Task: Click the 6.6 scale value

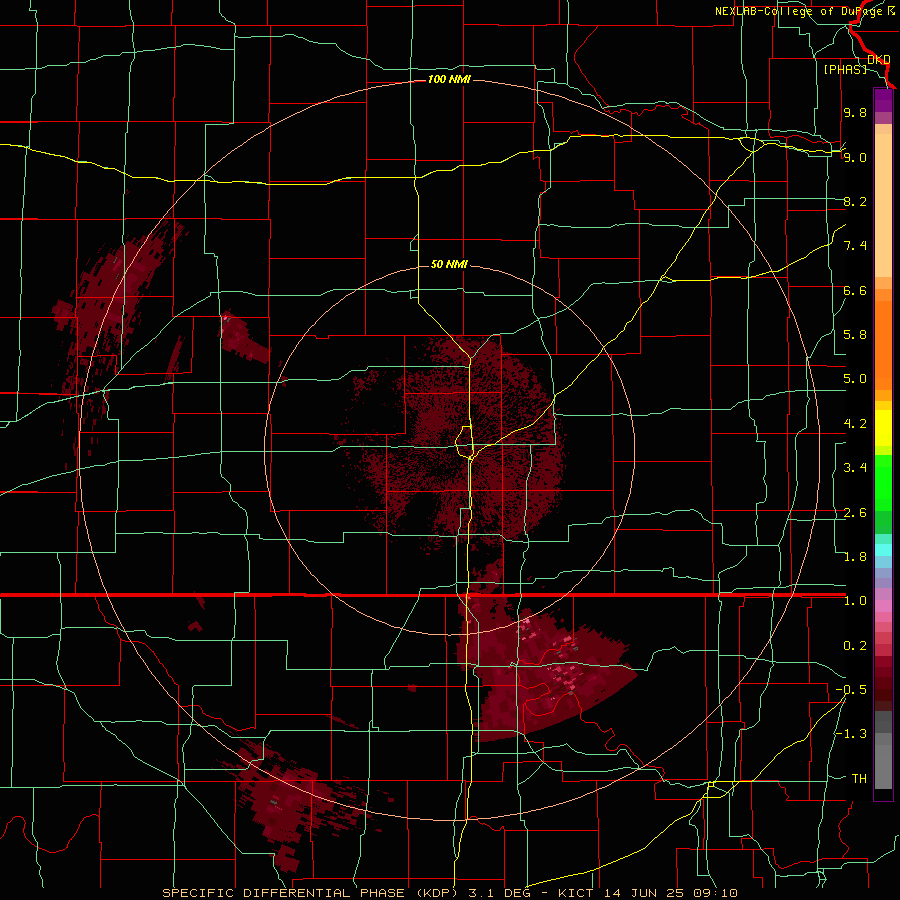Action: pyautogui.click(x=855, y=290)
